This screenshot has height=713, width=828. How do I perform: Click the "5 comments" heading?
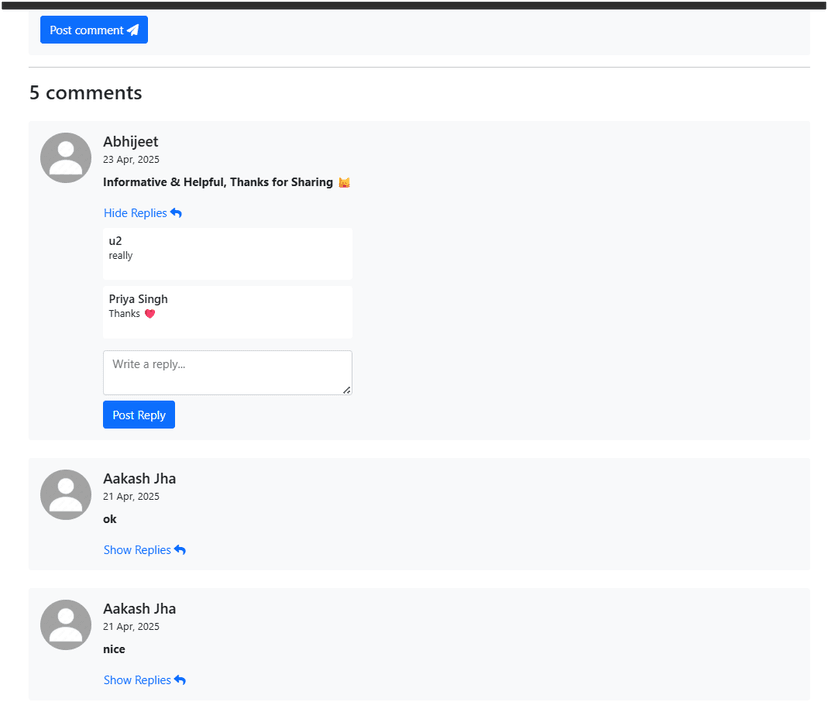pos(86,93)
